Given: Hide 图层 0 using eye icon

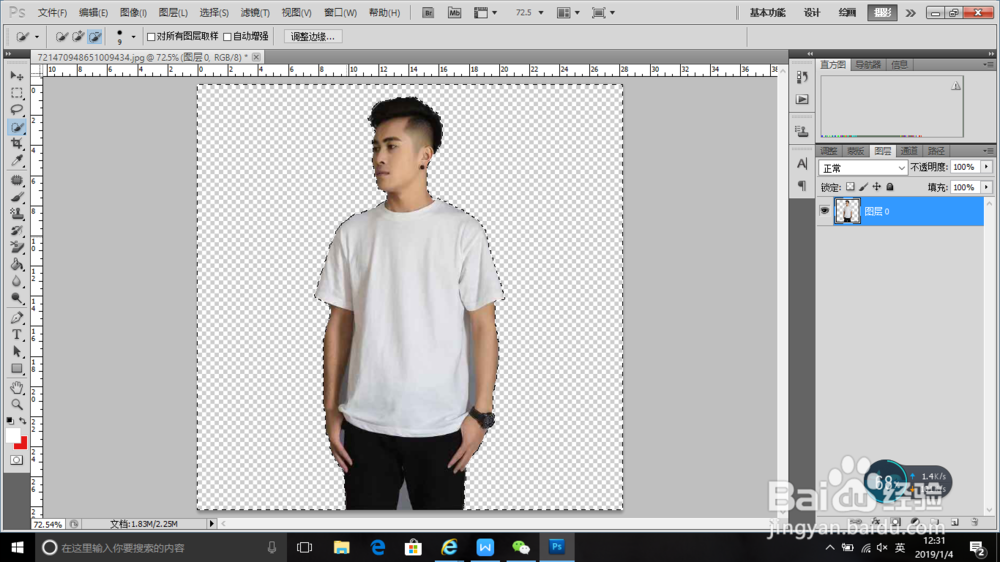Looking at the screenshot, I should (825, 211).
